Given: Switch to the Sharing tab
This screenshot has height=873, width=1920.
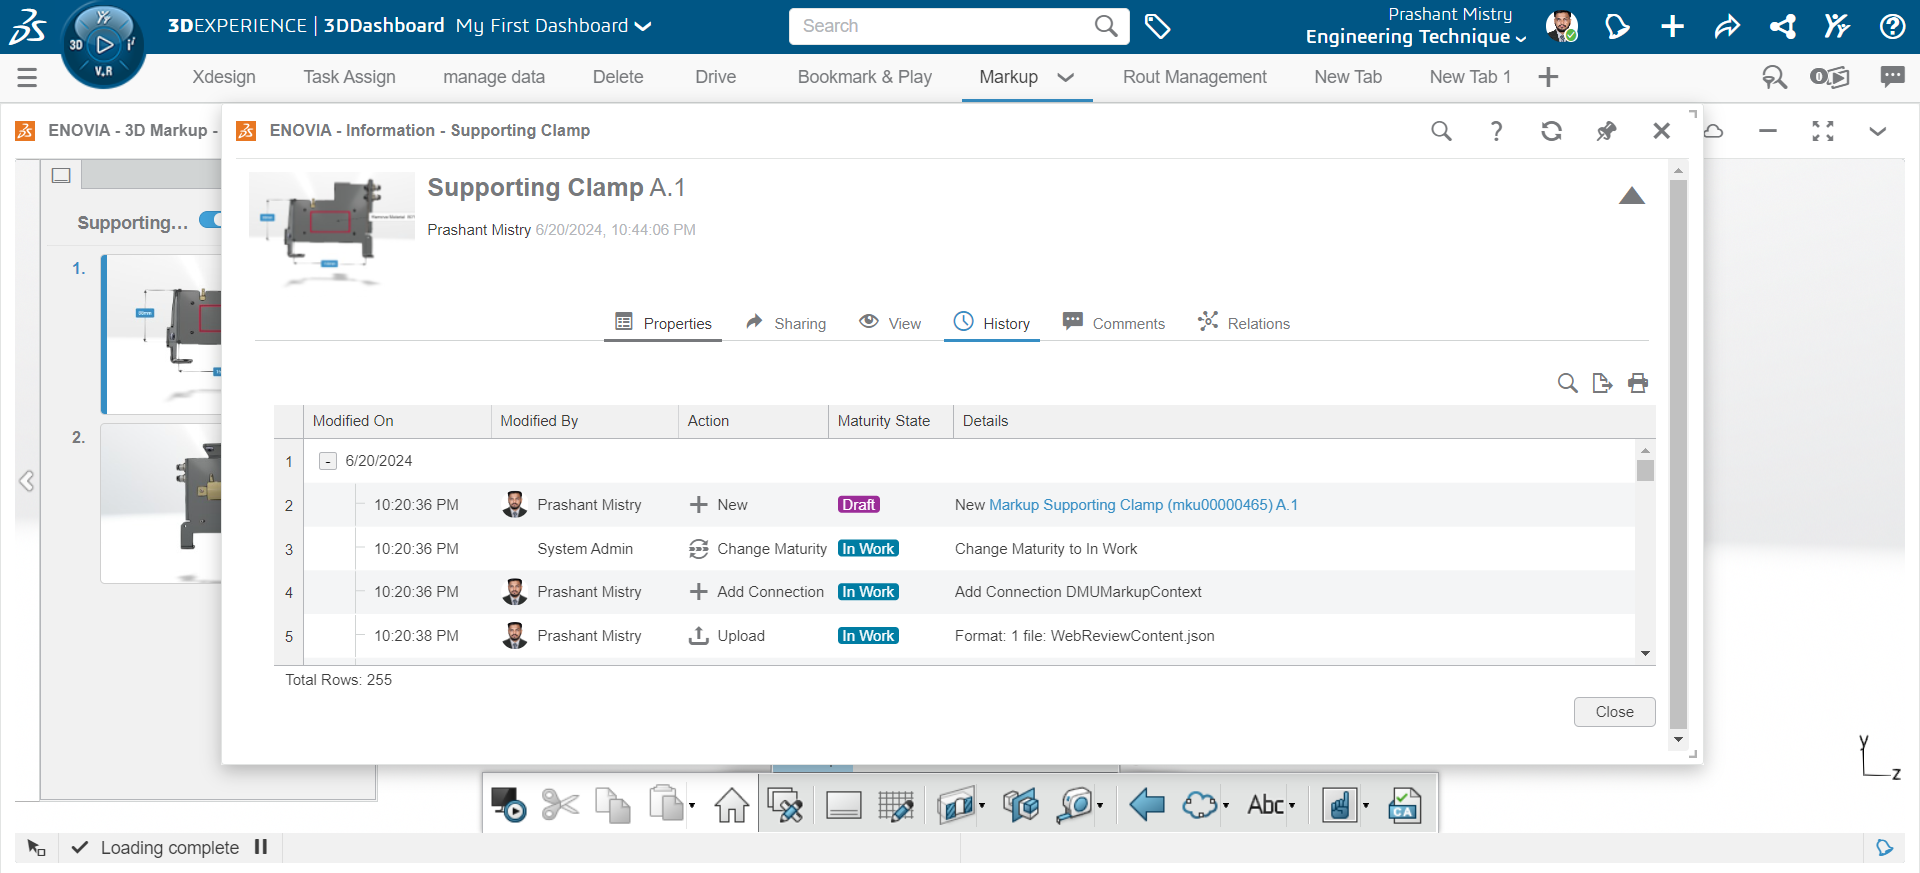Looking at the screenshot, I should [x=786, y=323].
